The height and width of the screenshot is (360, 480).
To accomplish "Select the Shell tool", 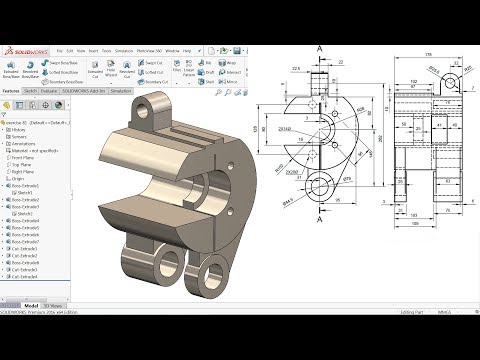I will (206, 82).
